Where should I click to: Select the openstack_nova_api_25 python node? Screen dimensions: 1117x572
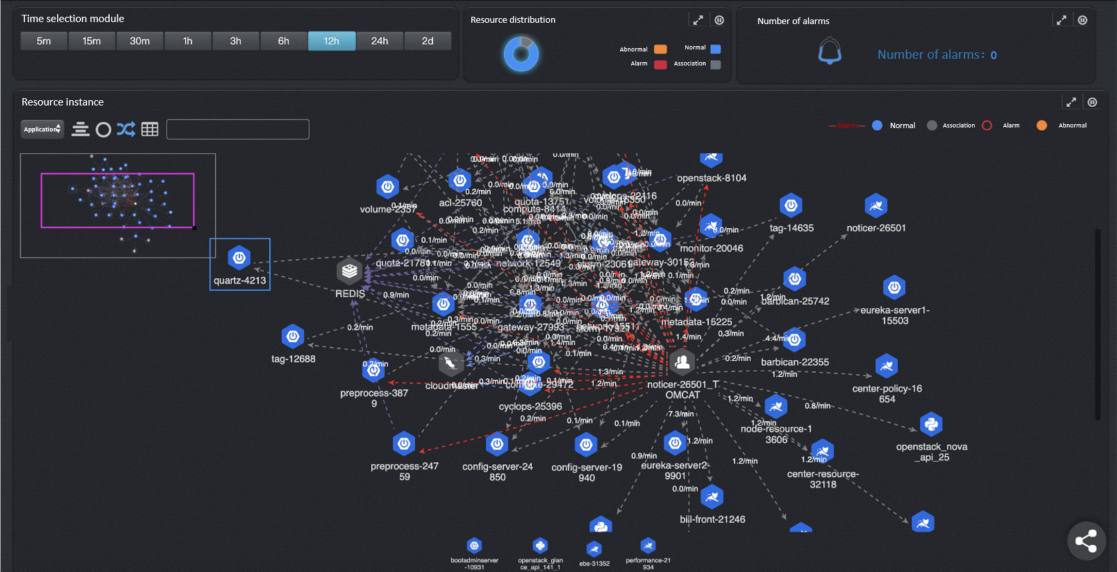tap(930, 424)
